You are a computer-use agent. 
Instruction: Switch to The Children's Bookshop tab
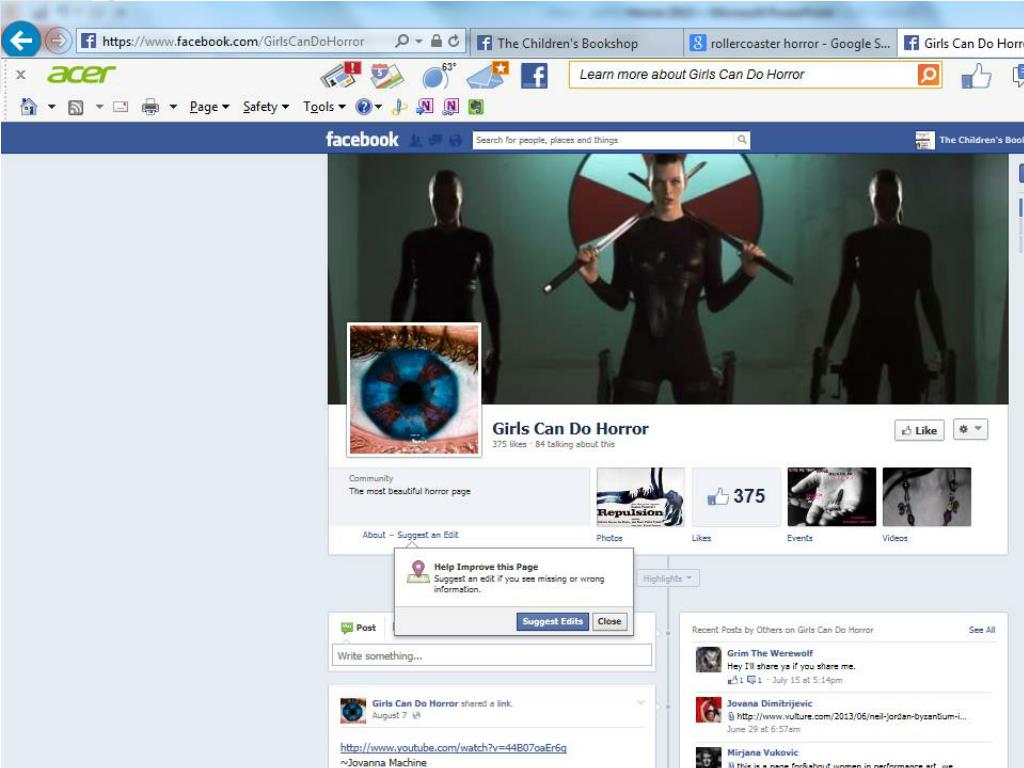click(576, 43)
